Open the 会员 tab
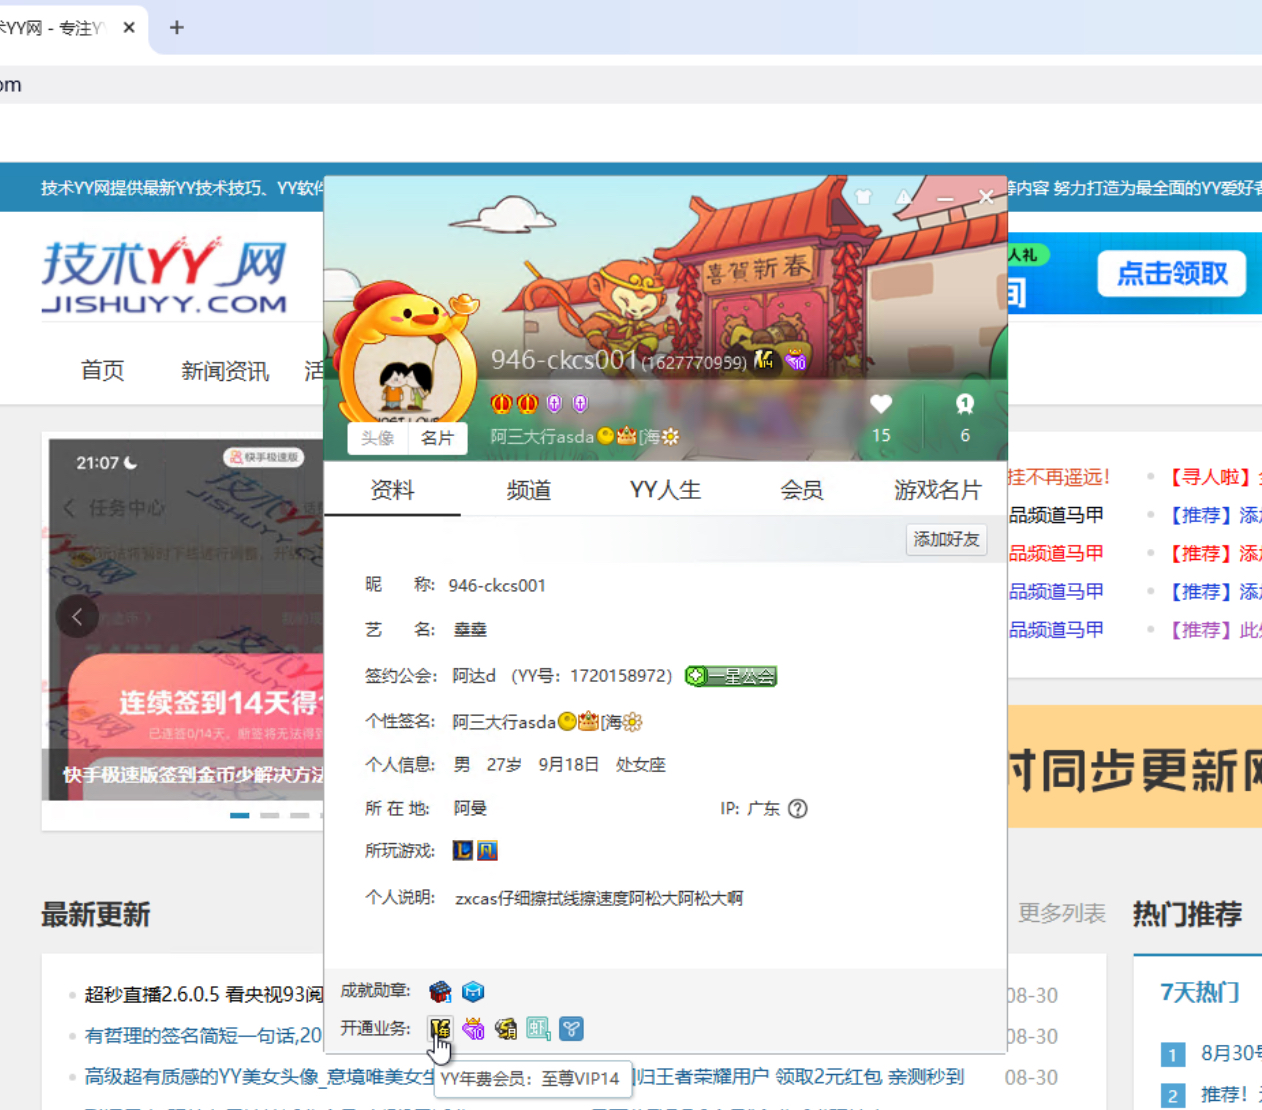This screenshot has height=1110, width=1262. pos(802,490)
